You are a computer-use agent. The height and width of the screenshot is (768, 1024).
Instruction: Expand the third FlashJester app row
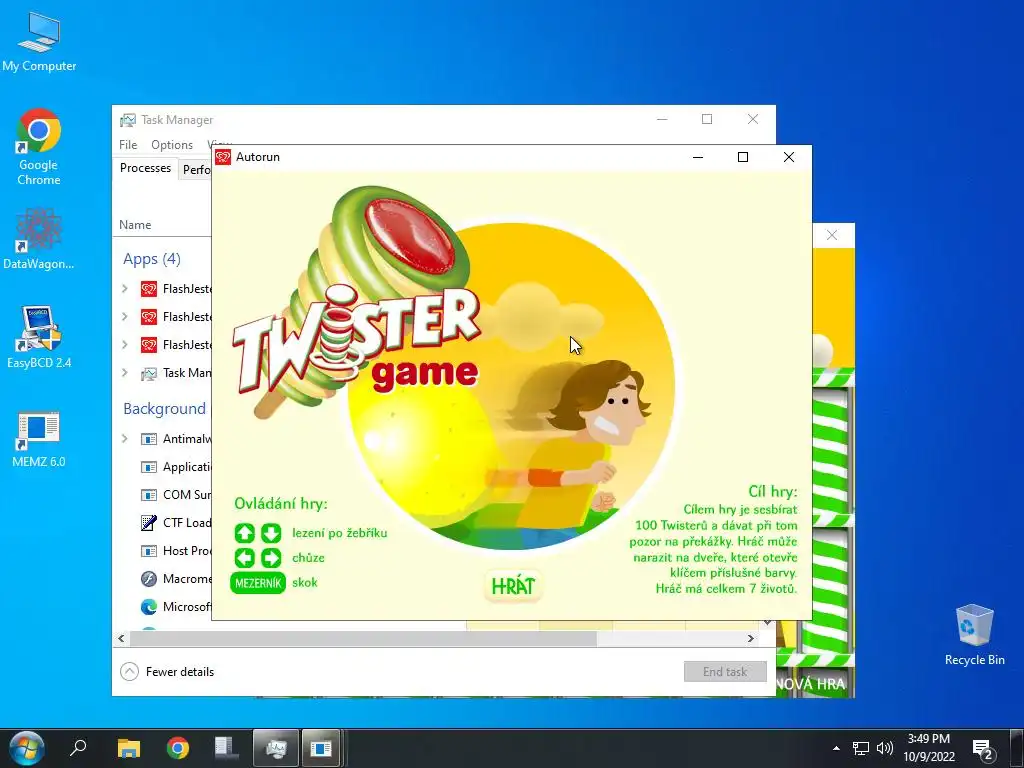(x=125, y=344)
